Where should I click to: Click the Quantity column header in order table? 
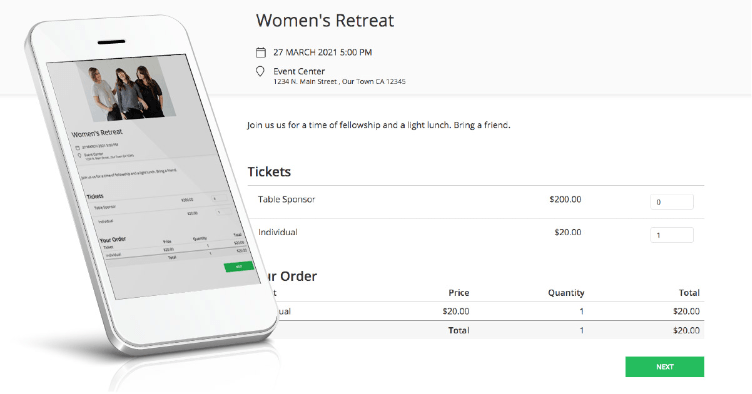(x=566, y=293)
